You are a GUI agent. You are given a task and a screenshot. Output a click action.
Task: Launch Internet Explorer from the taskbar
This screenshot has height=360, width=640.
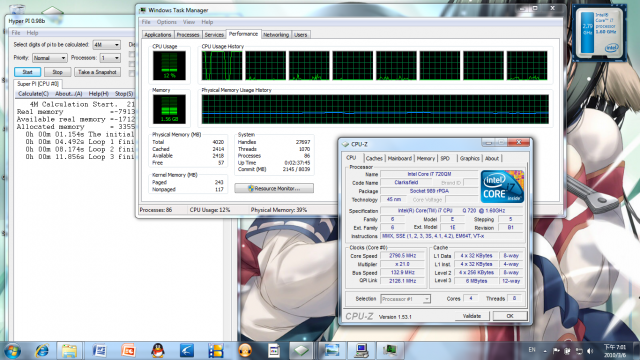[42, 351]
